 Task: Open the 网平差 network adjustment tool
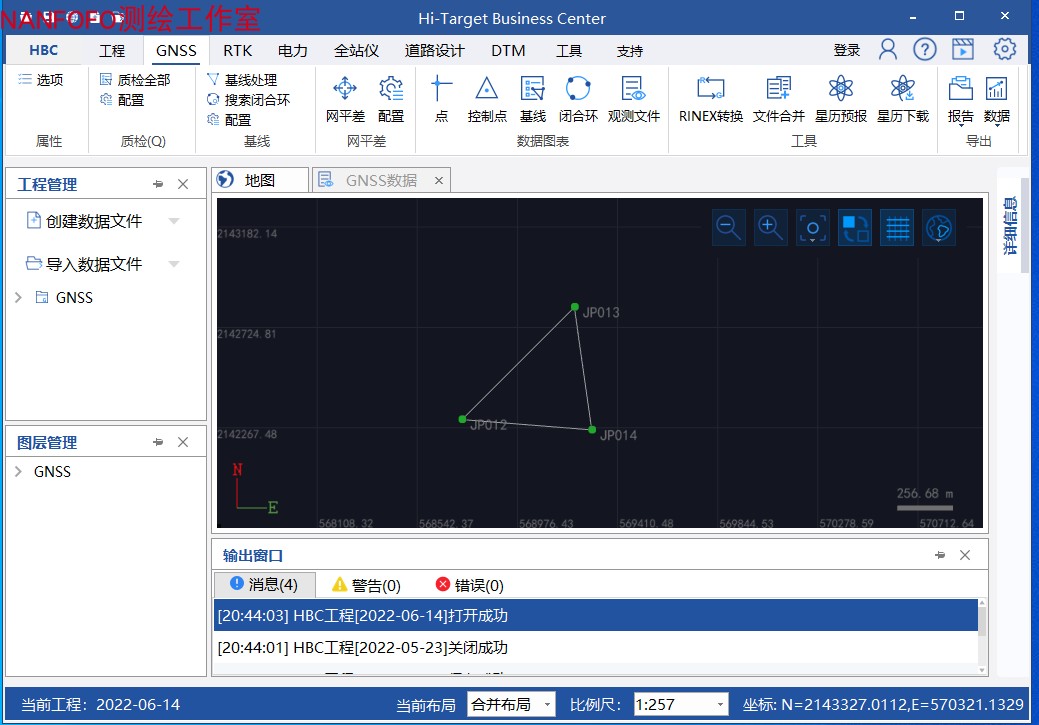[345, 99]
